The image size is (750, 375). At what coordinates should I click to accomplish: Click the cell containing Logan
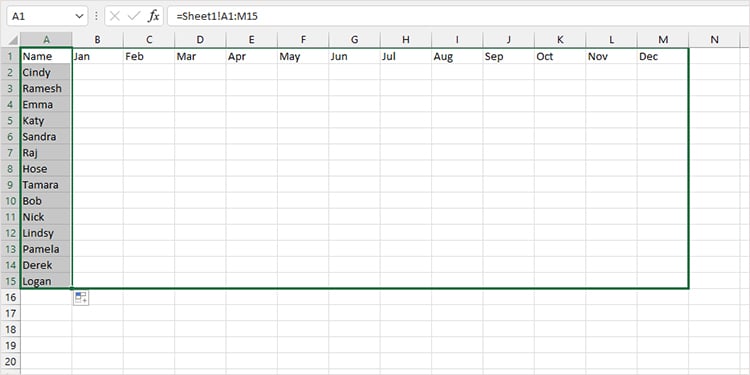click(46, 281)
